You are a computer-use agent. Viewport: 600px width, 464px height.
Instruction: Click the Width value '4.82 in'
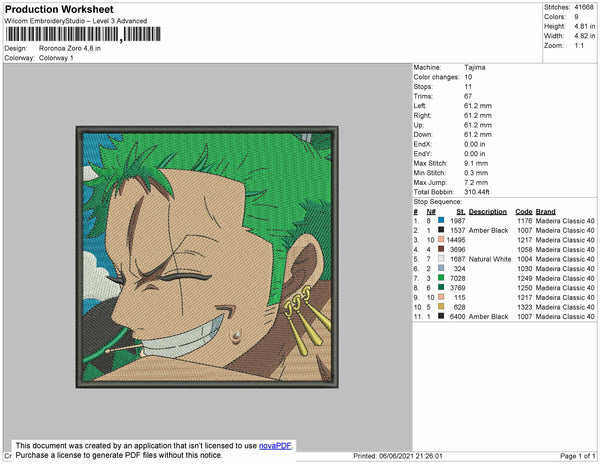pos(585,36)
